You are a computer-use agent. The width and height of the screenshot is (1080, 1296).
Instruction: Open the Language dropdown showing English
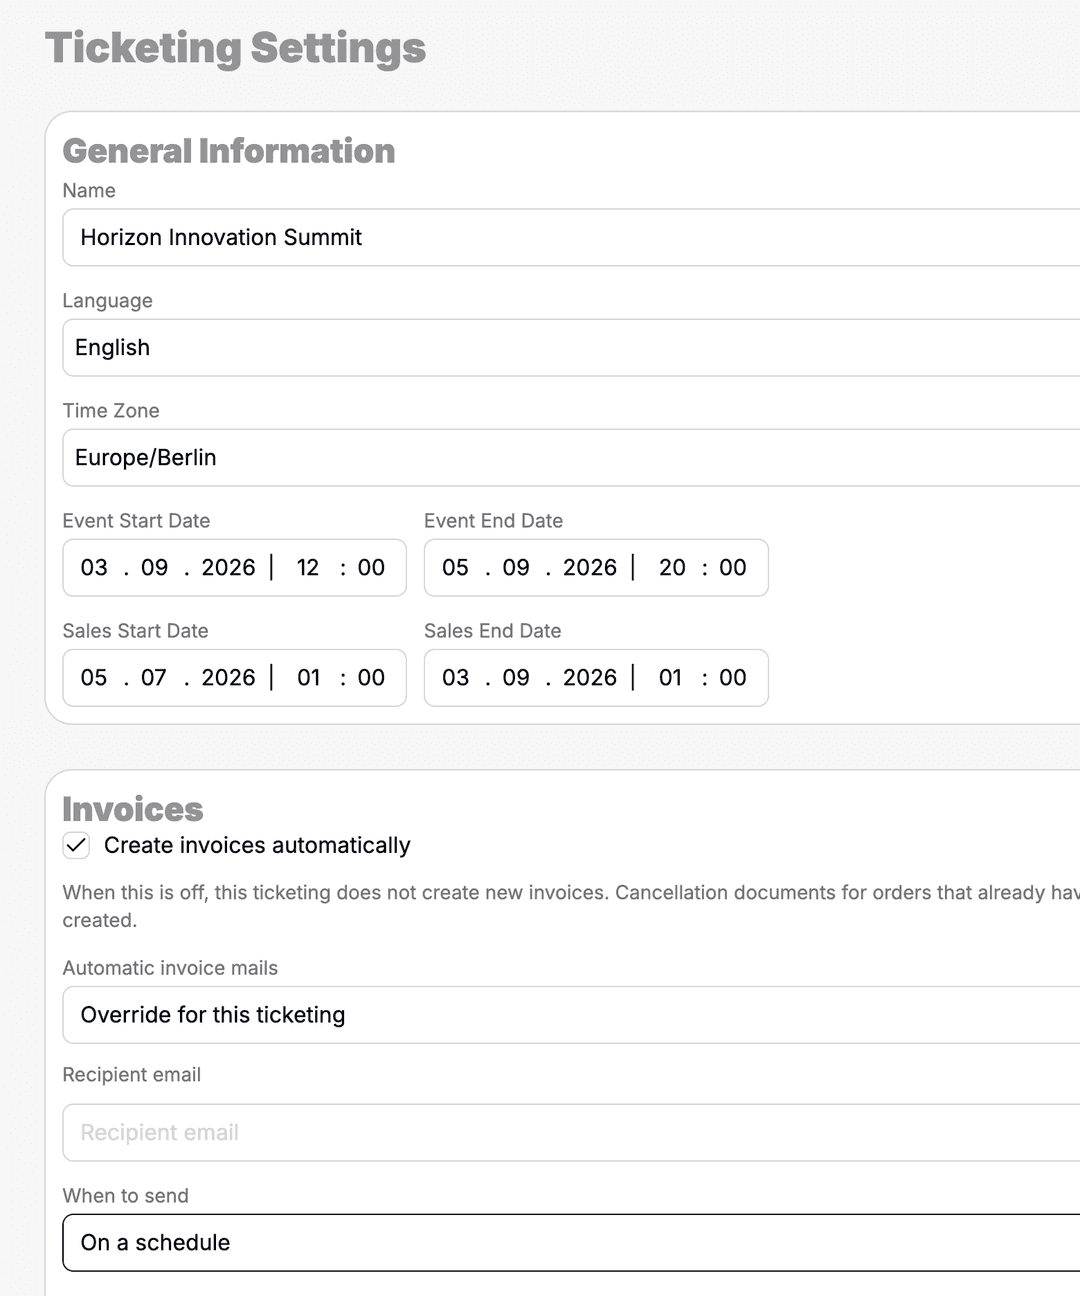click(571, 347)
